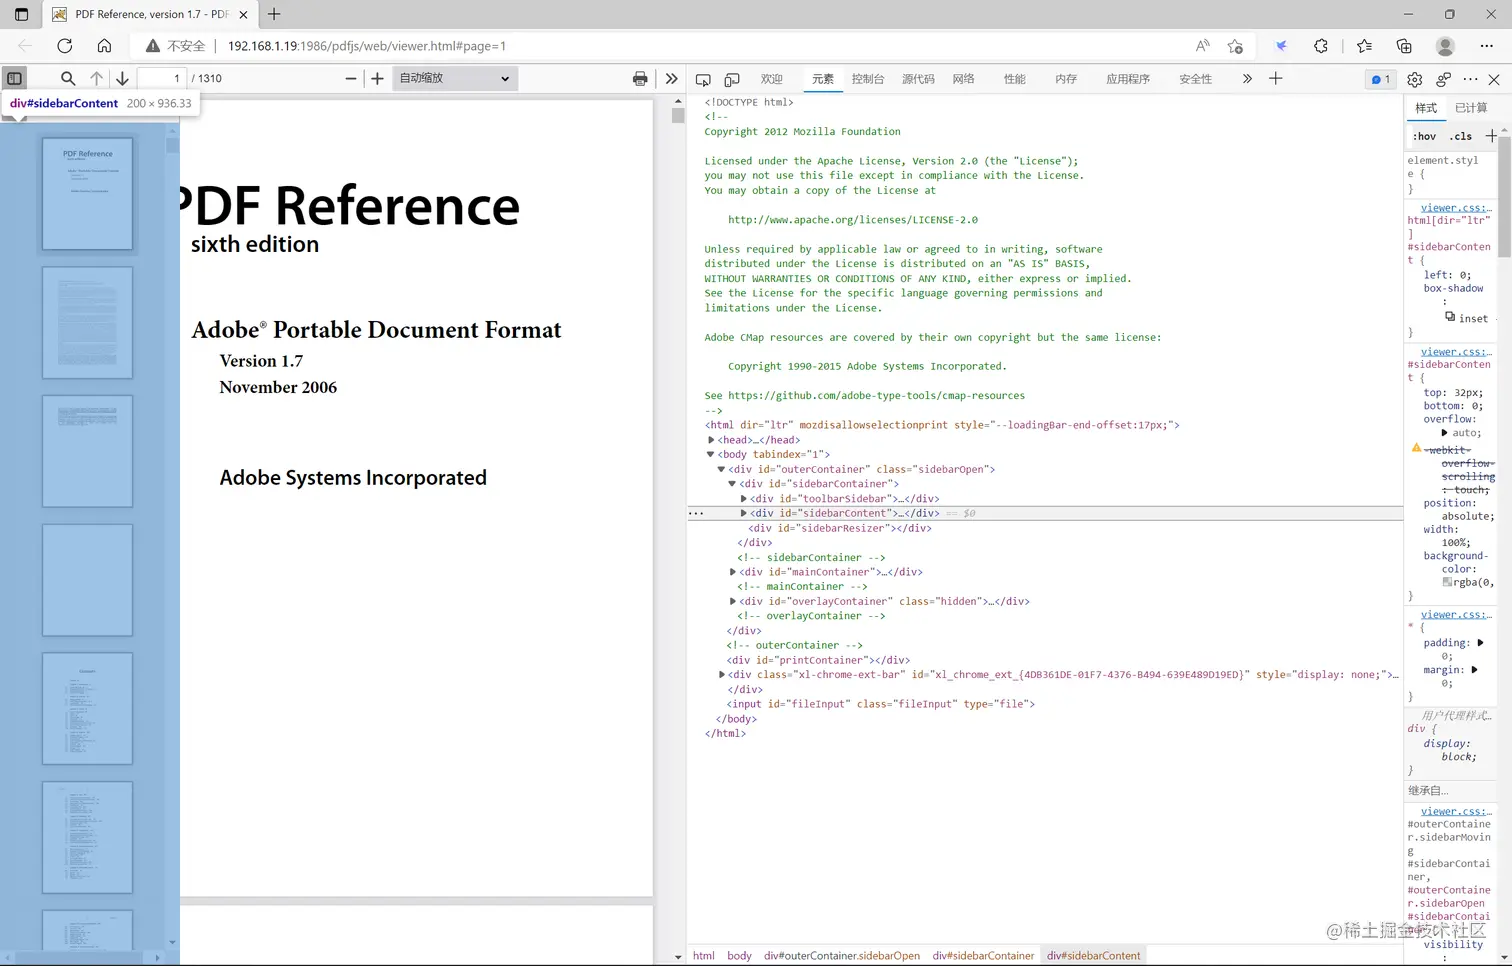
Task: Zoom out with the minus button
Action: click(x=350, y=78)
